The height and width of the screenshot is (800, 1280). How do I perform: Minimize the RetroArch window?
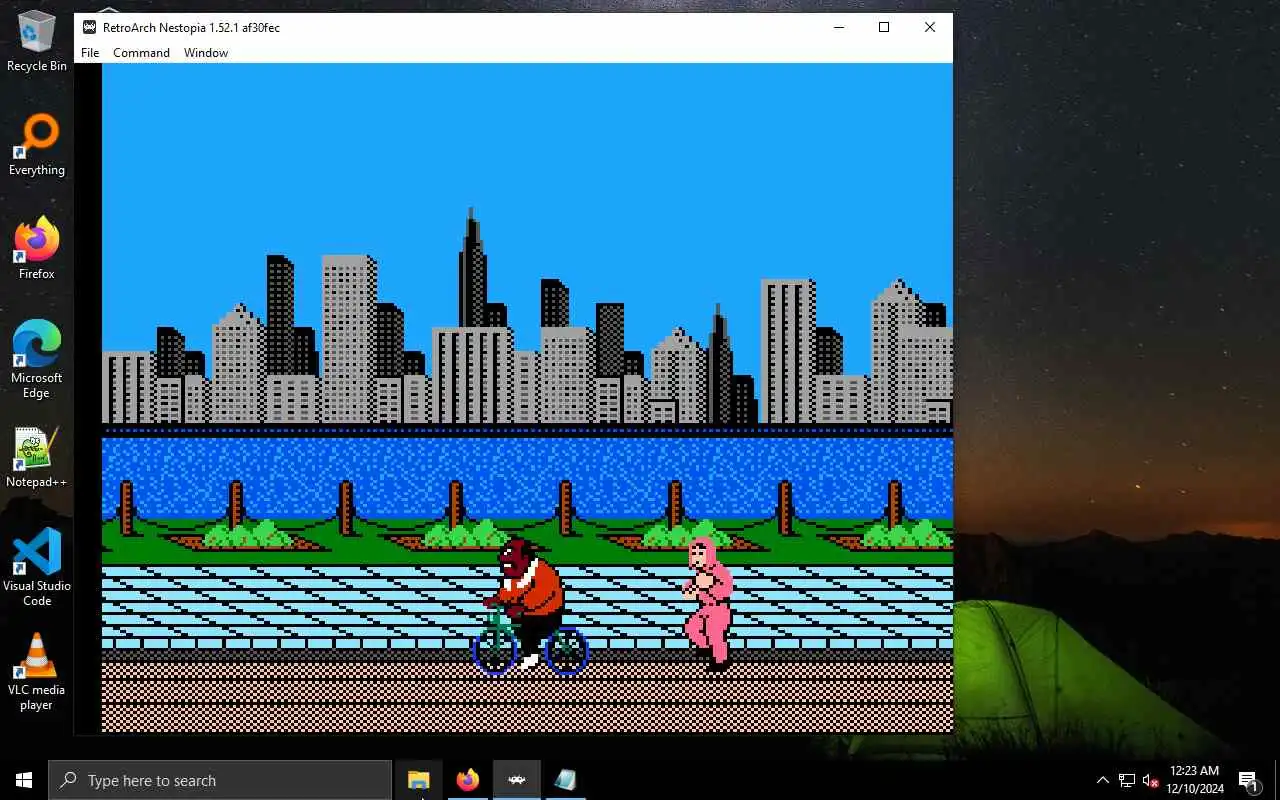tap(838, 27)
